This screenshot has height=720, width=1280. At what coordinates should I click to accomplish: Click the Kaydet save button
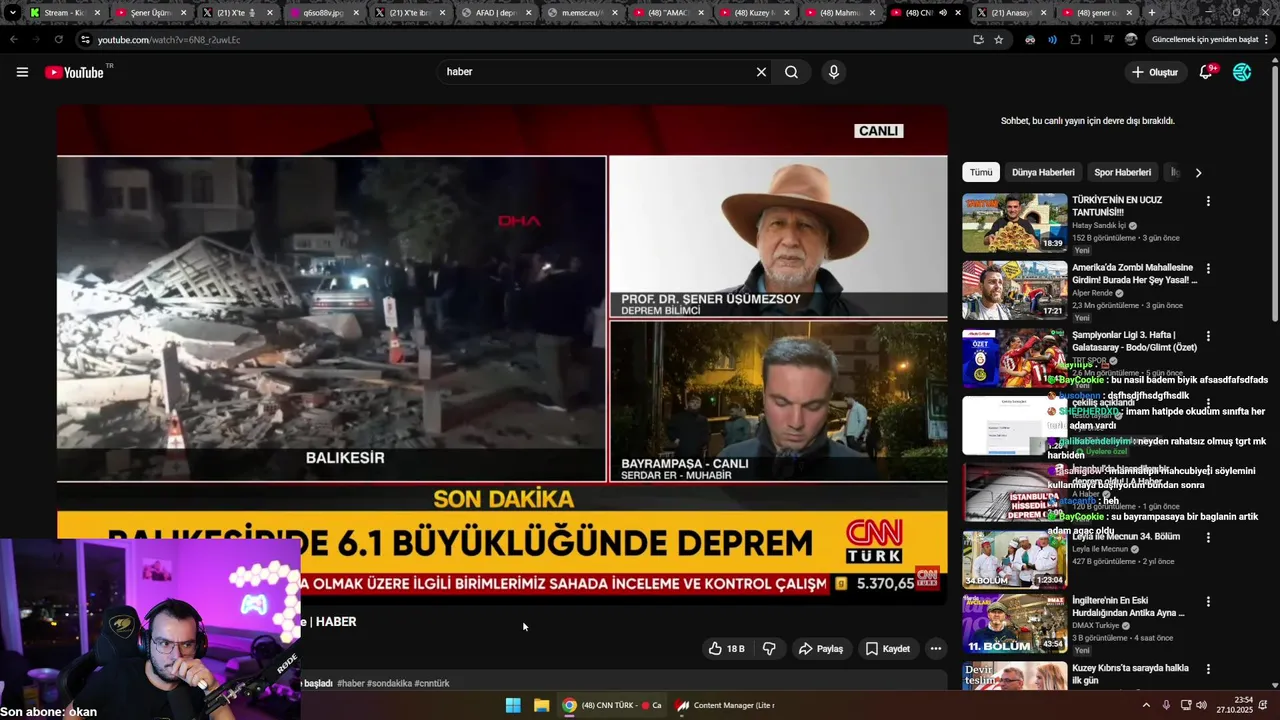(x=887, y=649)
